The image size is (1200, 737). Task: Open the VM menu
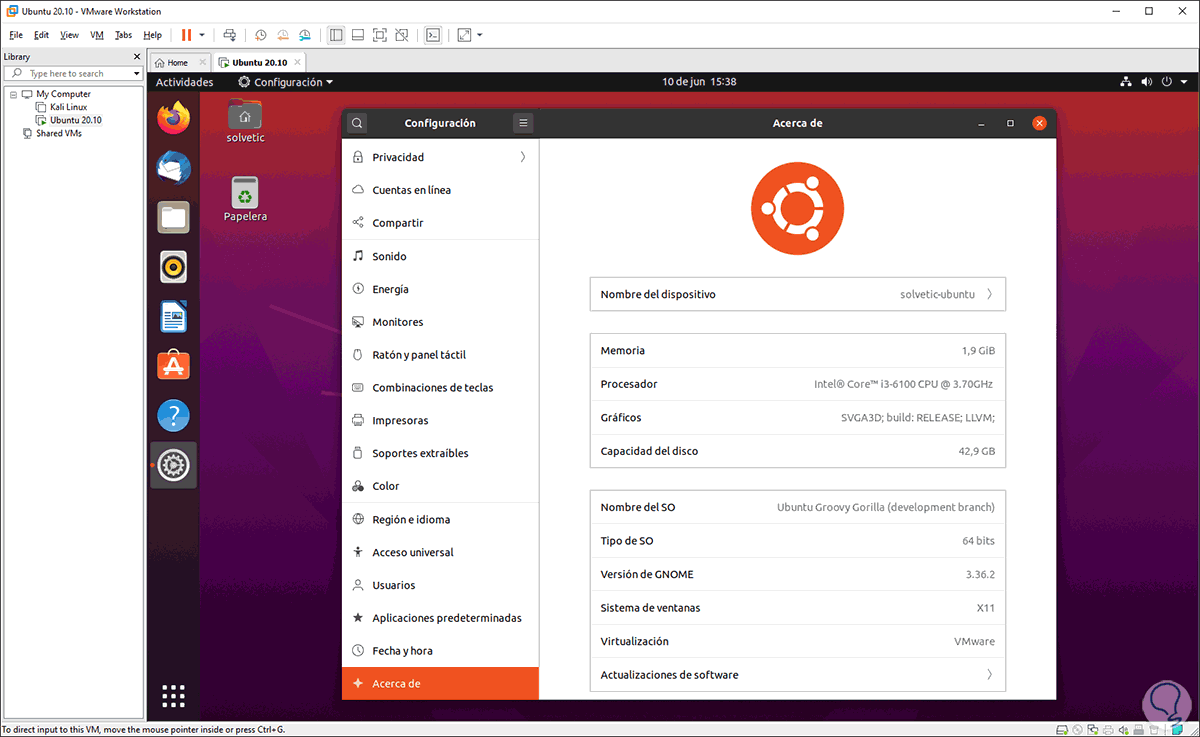(97, 35)
